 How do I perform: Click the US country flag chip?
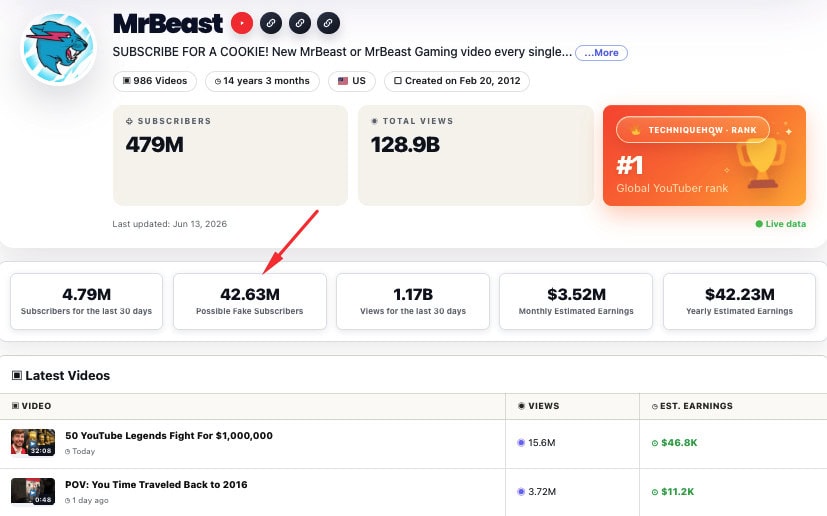[x=352, y=81]
